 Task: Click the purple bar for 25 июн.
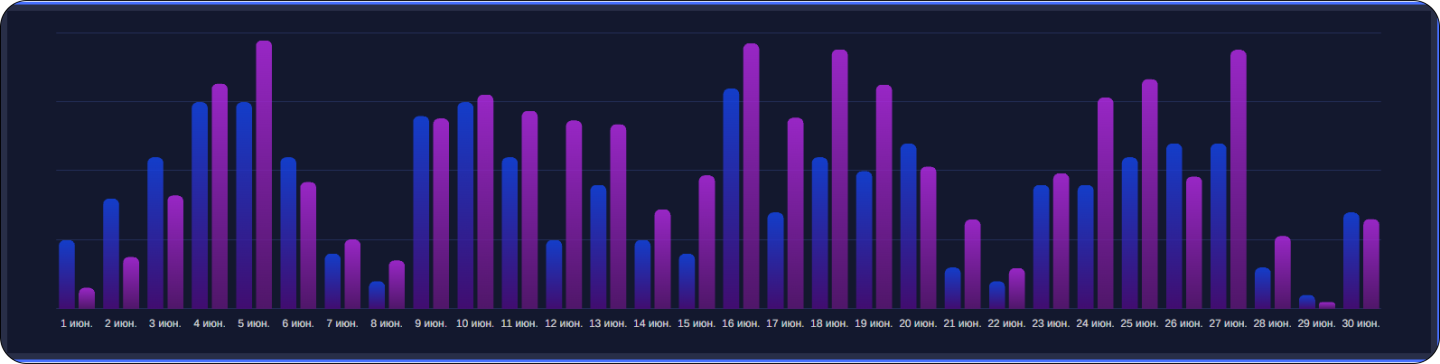click(x=1150, y=194)
